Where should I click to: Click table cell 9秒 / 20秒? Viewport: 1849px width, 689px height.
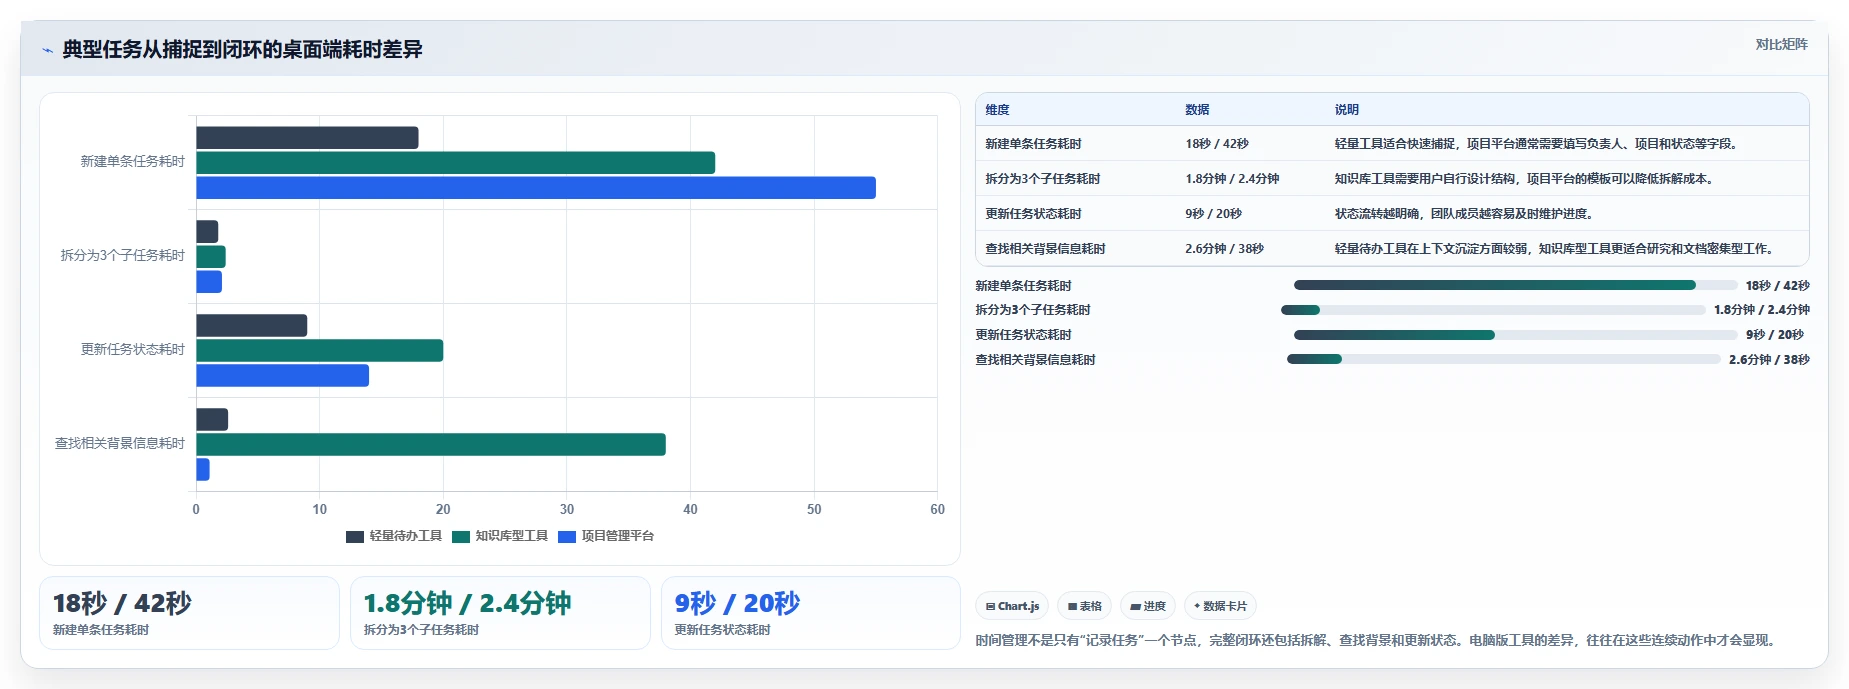[1213, 214]
